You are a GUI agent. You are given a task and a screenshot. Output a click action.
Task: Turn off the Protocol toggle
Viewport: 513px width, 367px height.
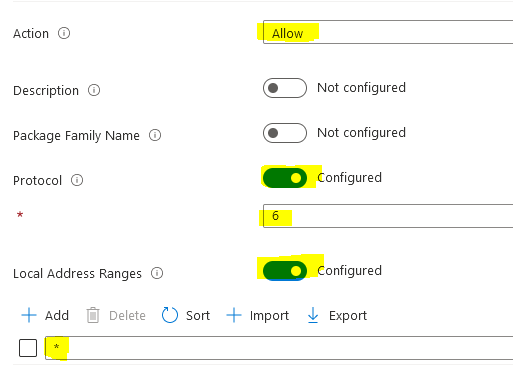[x=285, y=178]
